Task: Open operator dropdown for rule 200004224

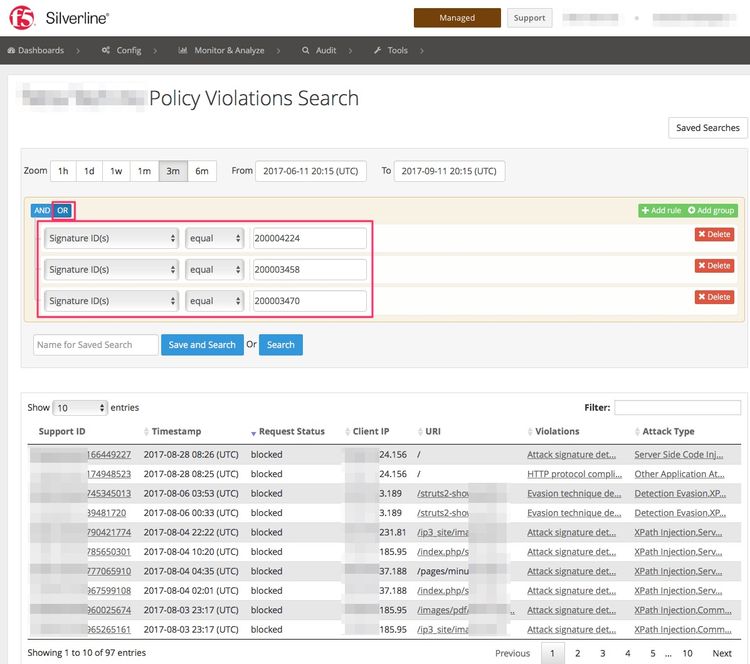Action: click(x=215, y=238)
